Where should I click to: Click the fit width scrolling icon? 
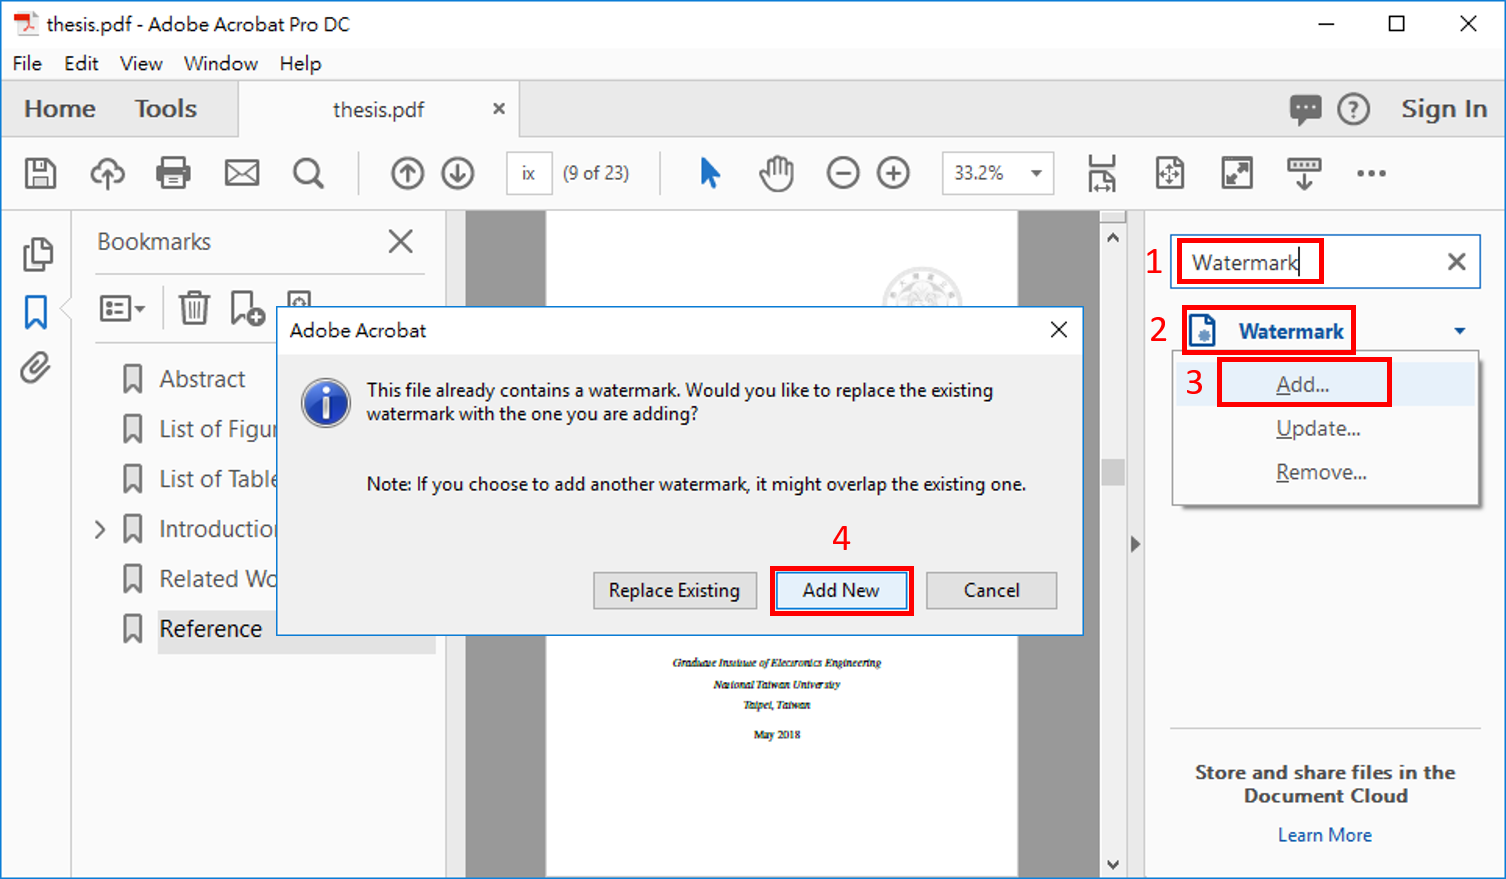click(x=1102, y=173)
